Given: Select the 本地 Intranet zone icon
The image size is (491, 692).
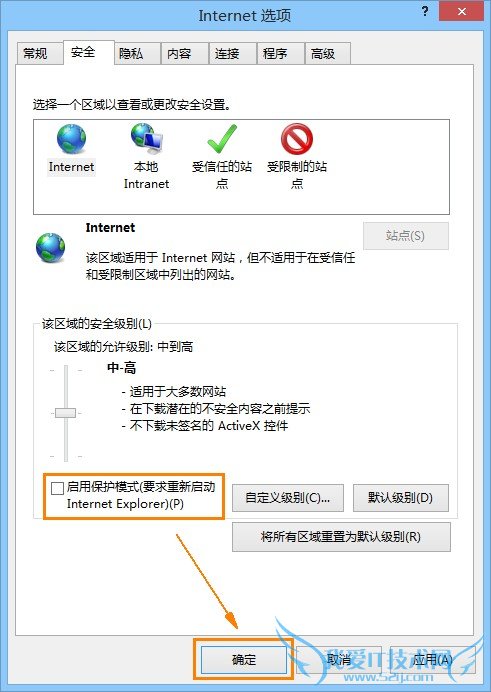Looking at the screenshot, I should 146,139.
